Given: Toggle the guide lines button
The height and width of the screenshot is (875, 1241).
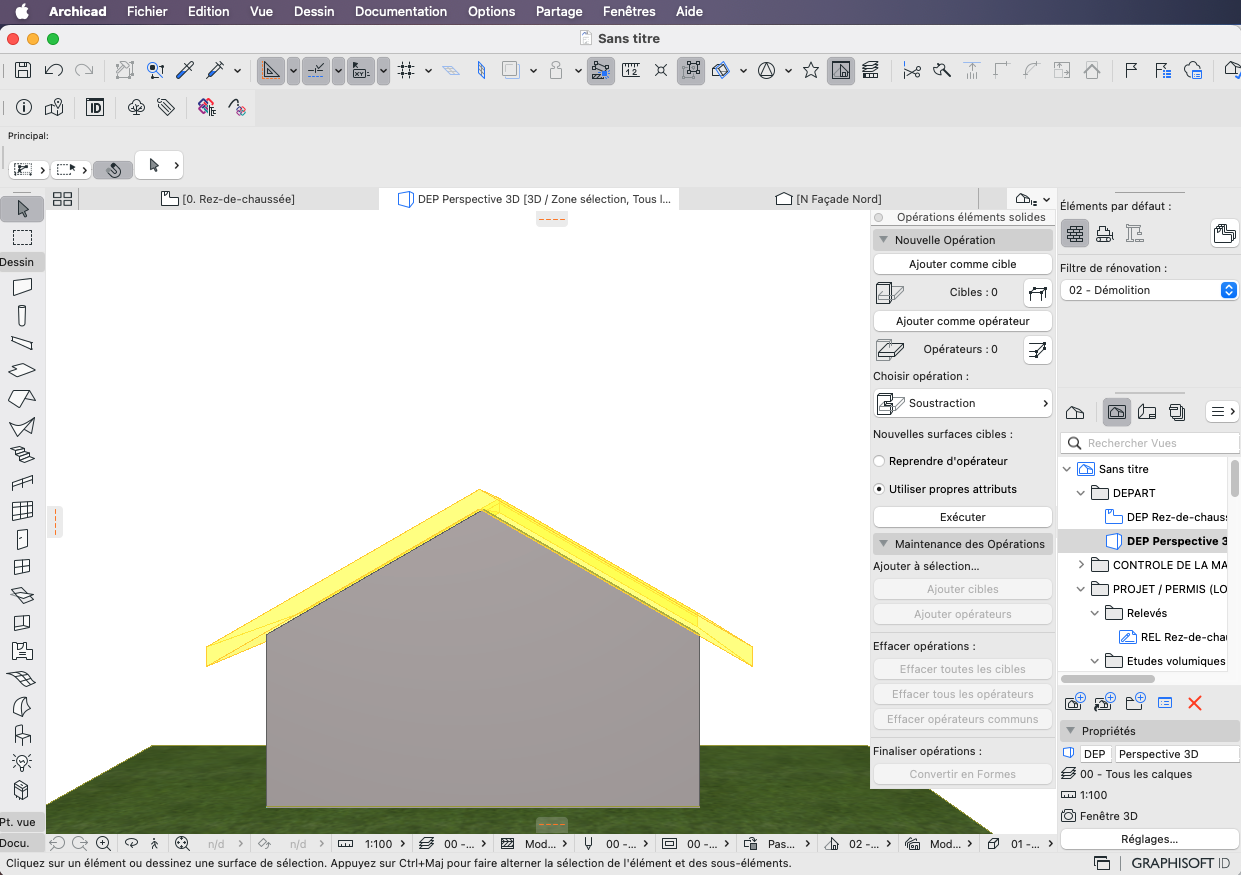Looking at the screenshot, I should coord(270,70).
